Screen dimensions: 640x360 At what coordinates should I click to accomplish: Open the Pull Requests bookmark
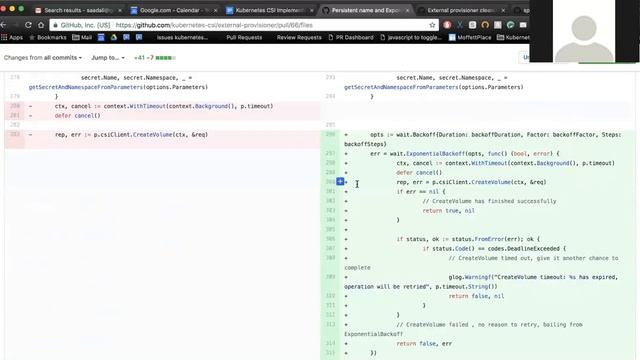(244, 37)
